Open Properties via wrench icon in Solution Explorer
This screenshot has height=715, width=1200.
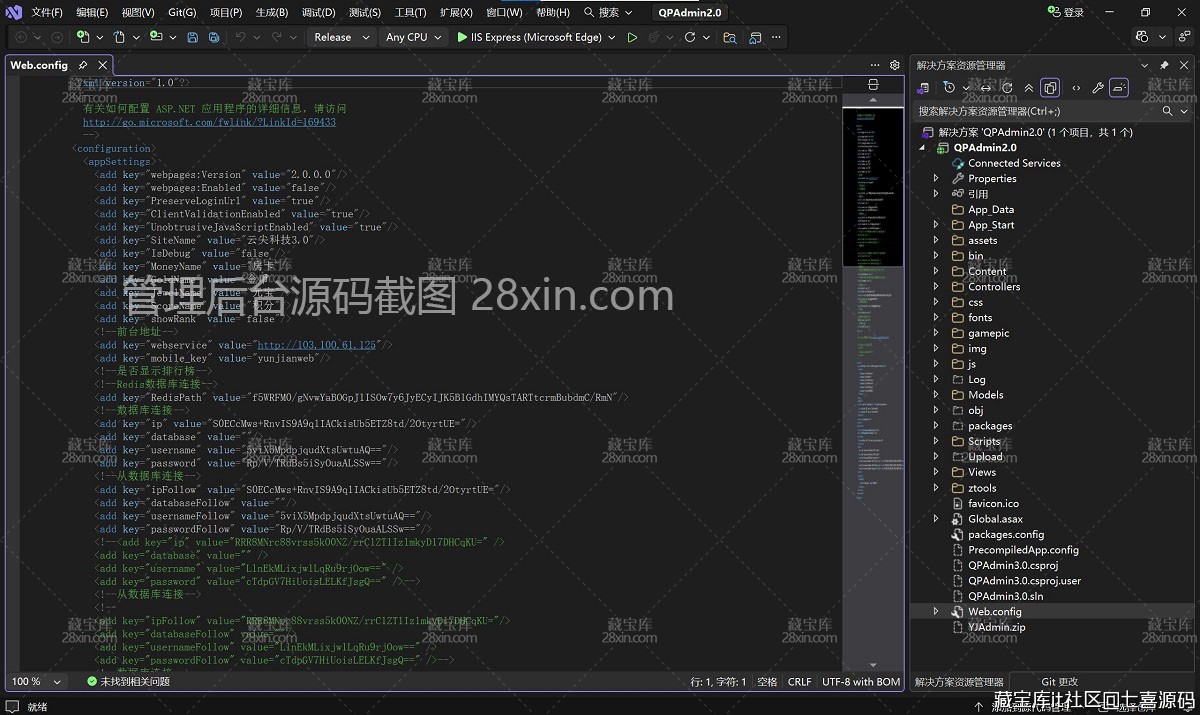click(x=1097, y=87)
